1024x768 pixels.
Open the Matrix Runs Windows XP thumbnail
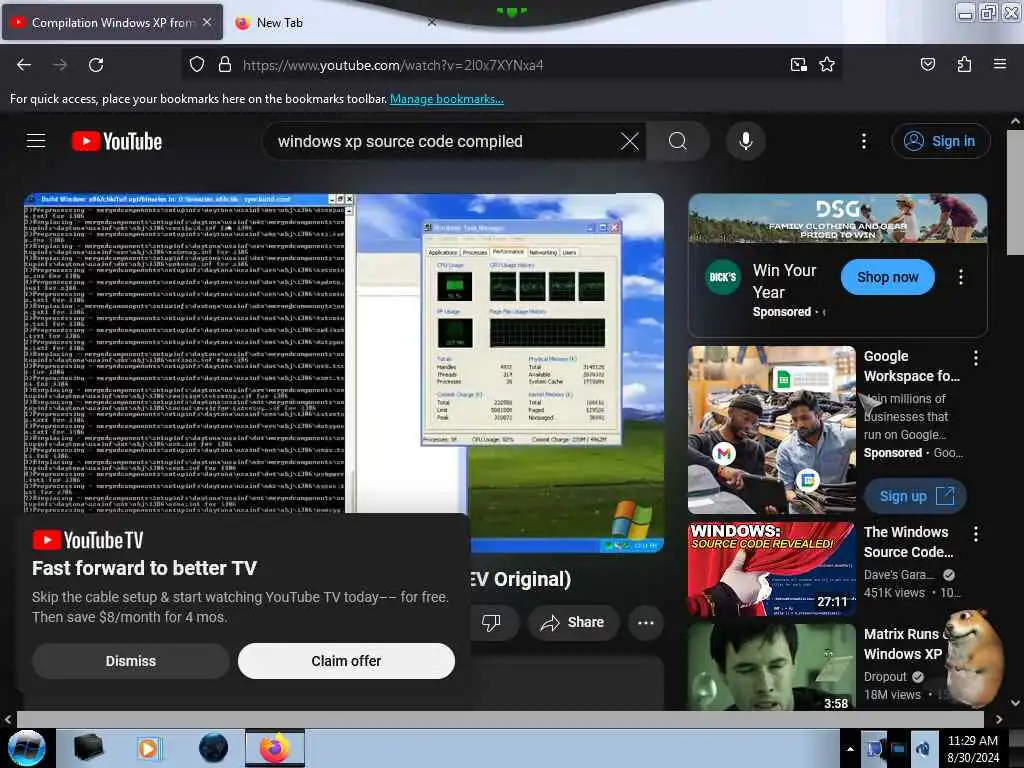tap(771, 666)
